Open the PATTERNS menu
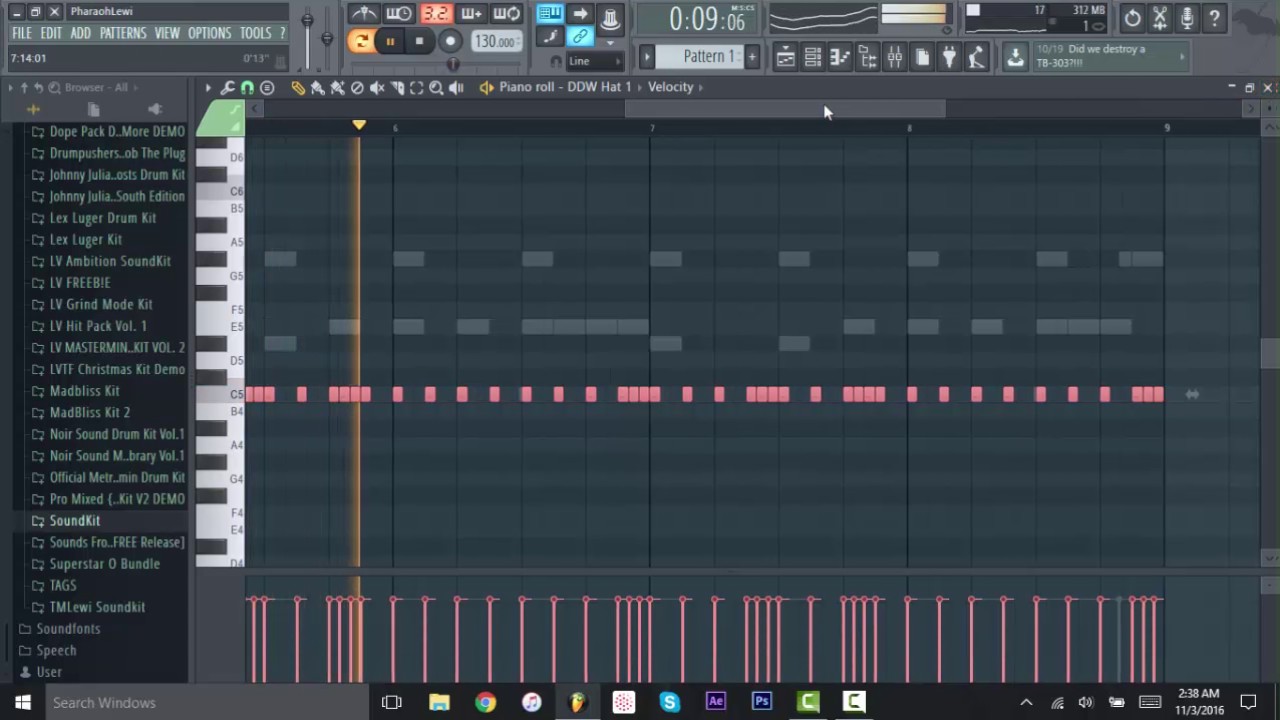Image resolution: width=1280 pixels, height=720 pixels. pos(123,33)
